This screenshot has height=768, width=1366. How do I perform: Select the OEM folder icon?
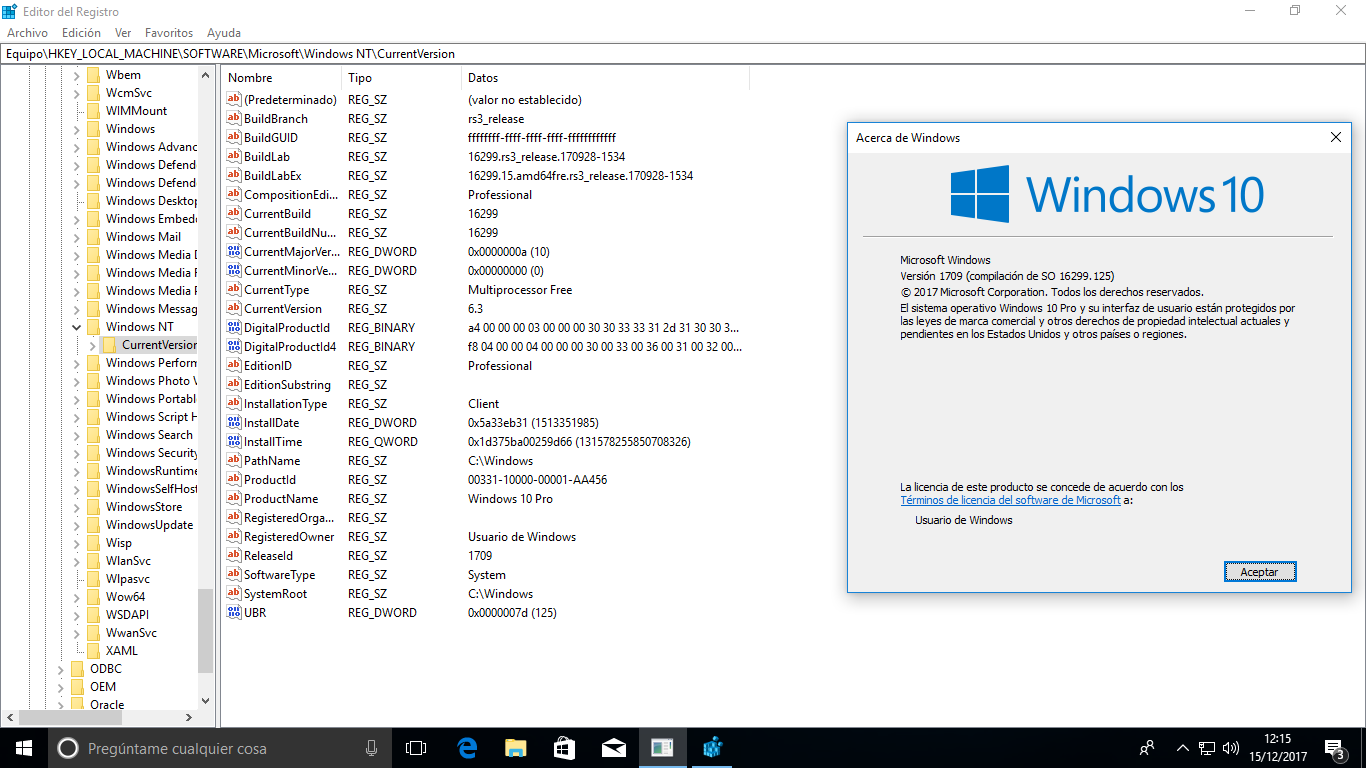pyautogui.click(x=78, y=687)
